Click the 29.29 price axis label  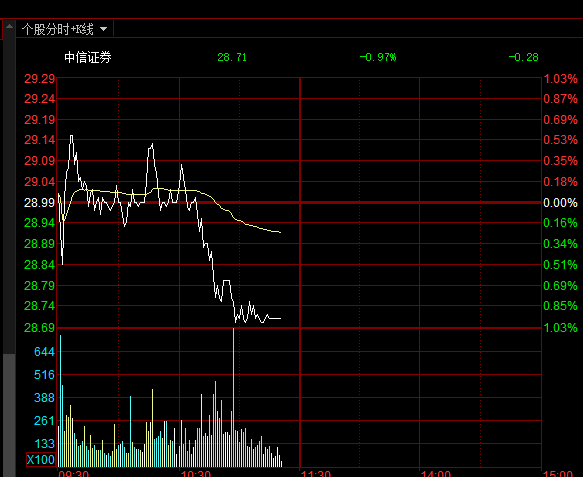click(39, 79)
